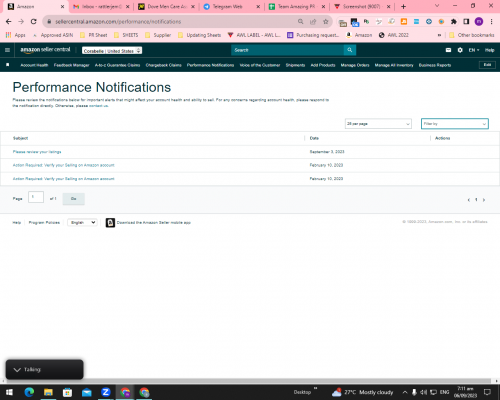Open the PR Sheet bookmark folder
The image size is (500, 400).
coord(94,35)
